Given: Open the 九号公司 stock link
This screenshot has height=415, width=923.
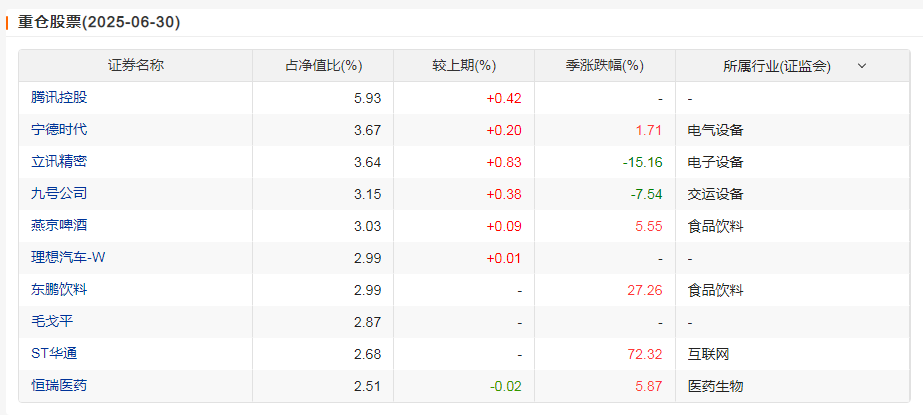Looking at the screenshot, I should click(x=59, y=194).
